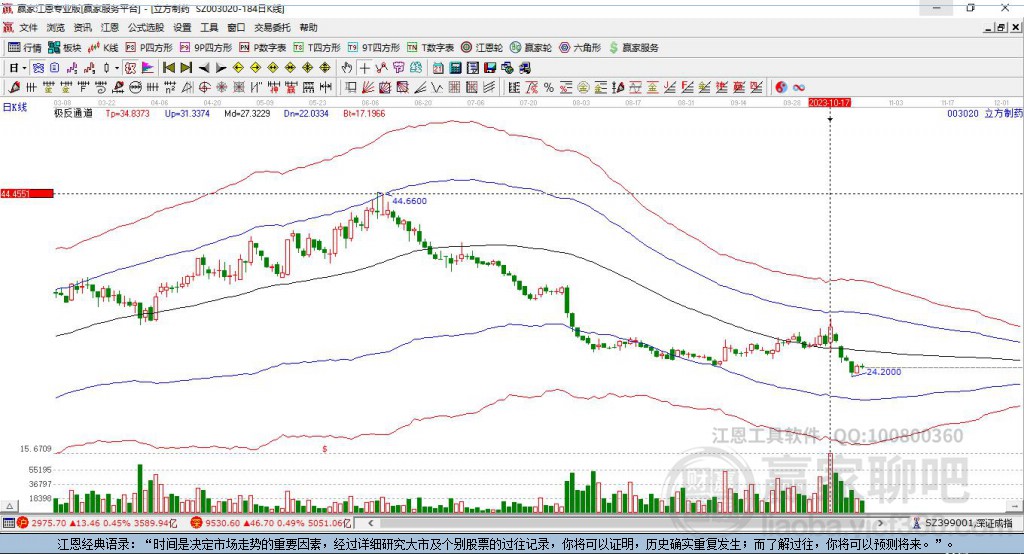This screenshot has height=554, width=1024.
Task: Move chart left using the black left arrow
Action: [204, 68]
